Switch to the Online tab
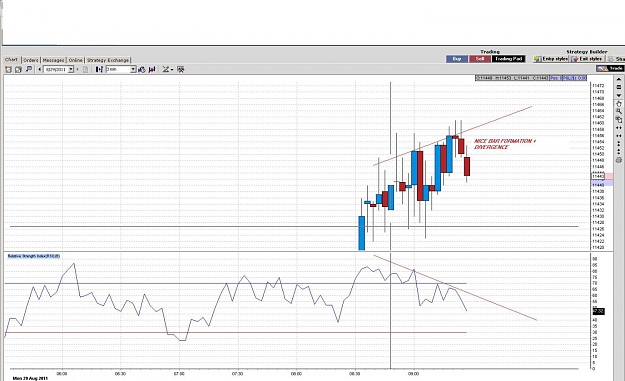The width and height of the screenshot is (625, 381). coord(75,60)
